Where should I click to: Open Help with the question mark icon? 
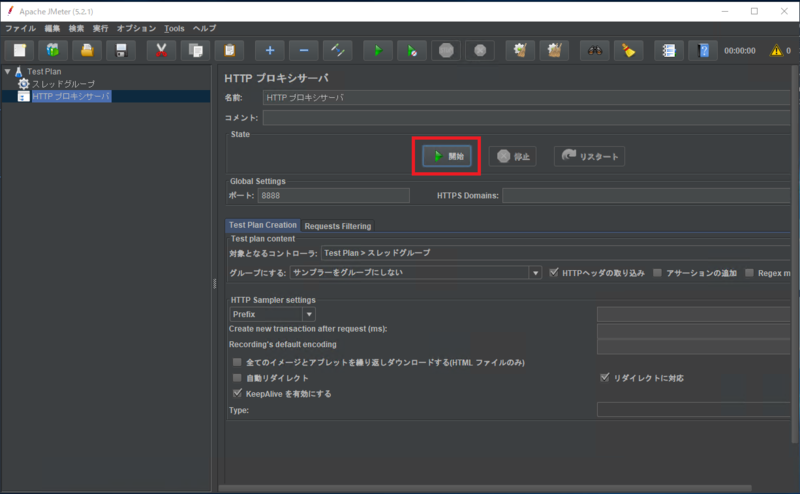click(x=703, y=51)
